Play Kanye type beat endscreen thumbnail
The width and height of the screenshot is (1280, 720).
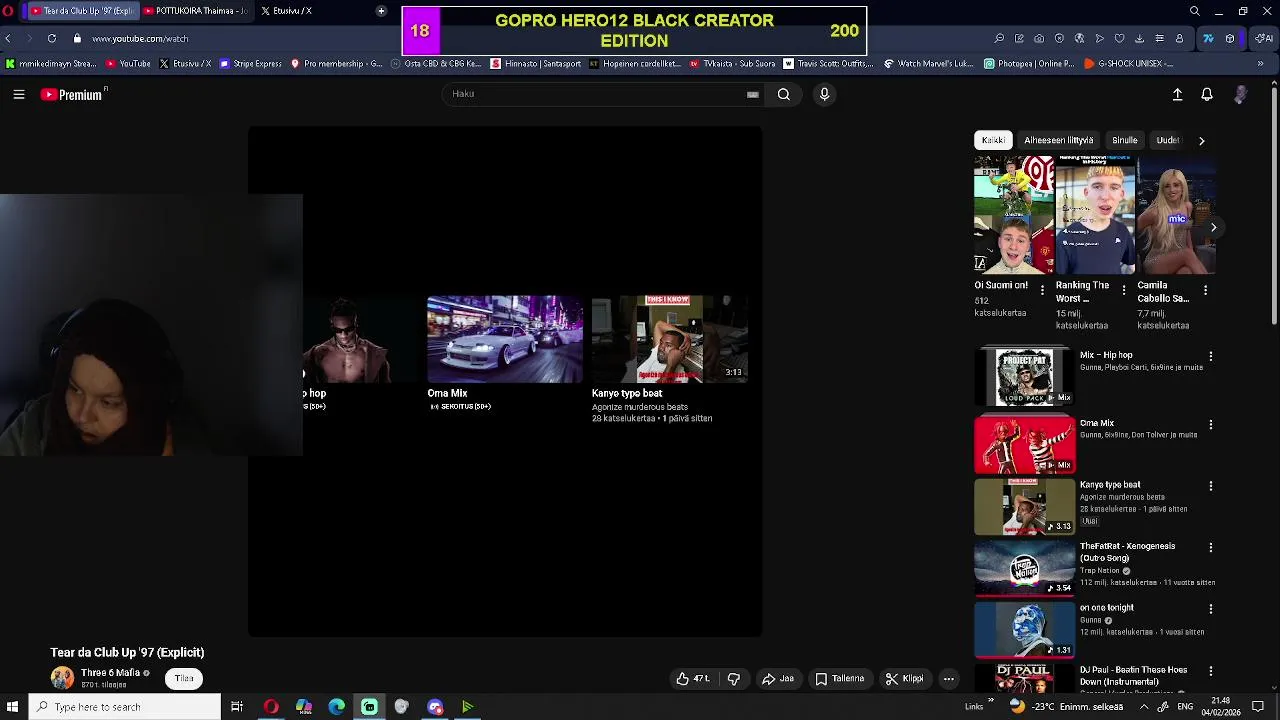669,339
